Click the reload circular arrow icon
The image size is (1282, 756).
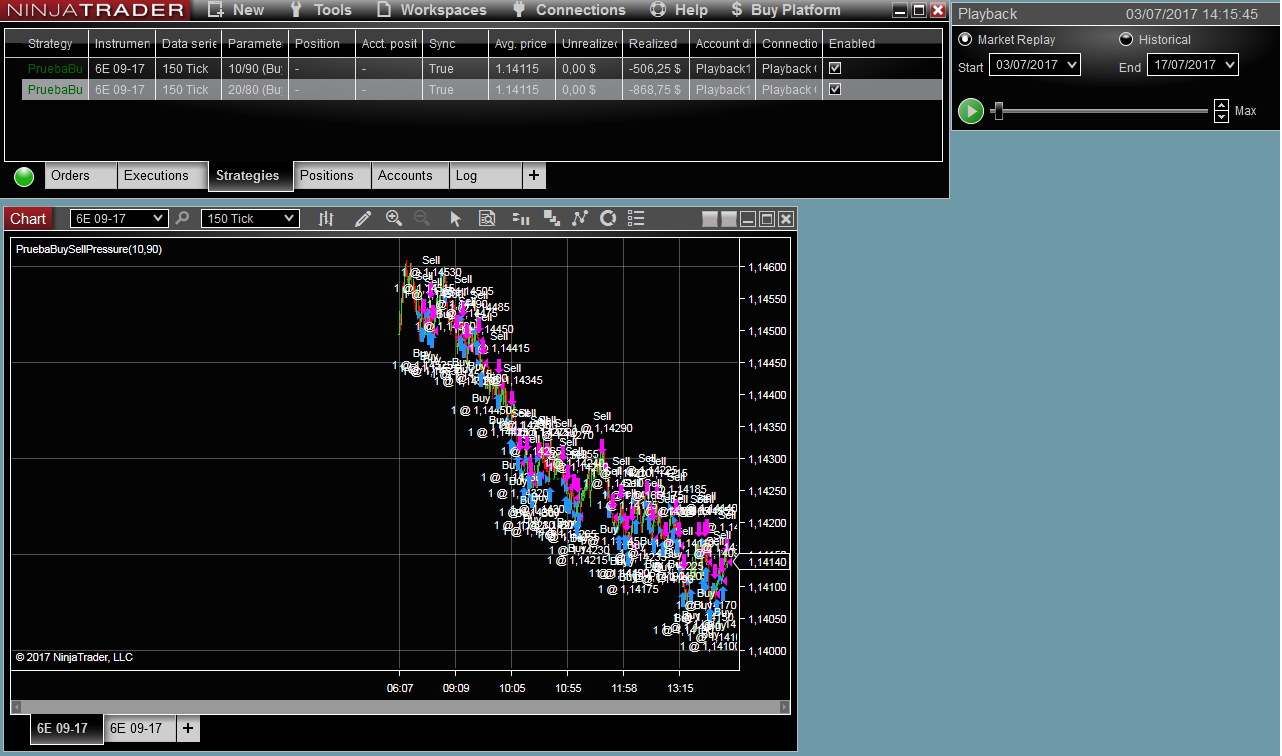607,219
